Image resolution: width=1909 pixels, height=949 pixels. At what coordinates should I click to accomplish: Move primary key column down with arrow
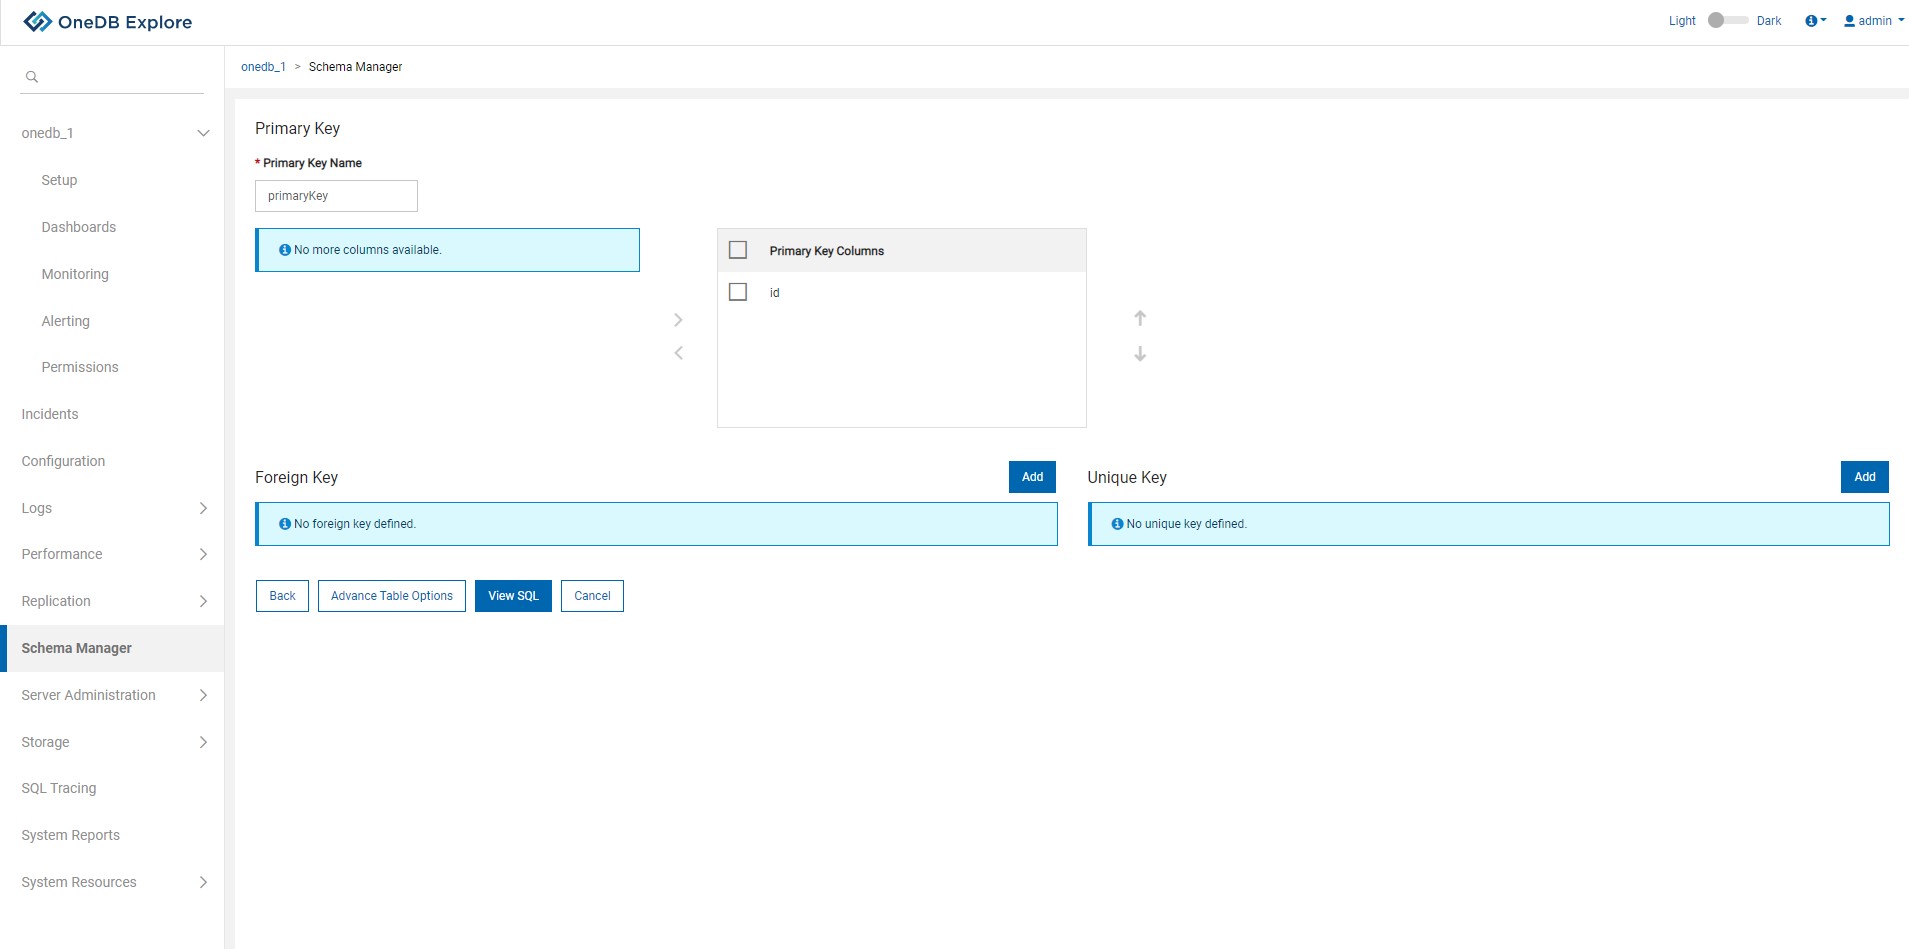point(1140,354)
